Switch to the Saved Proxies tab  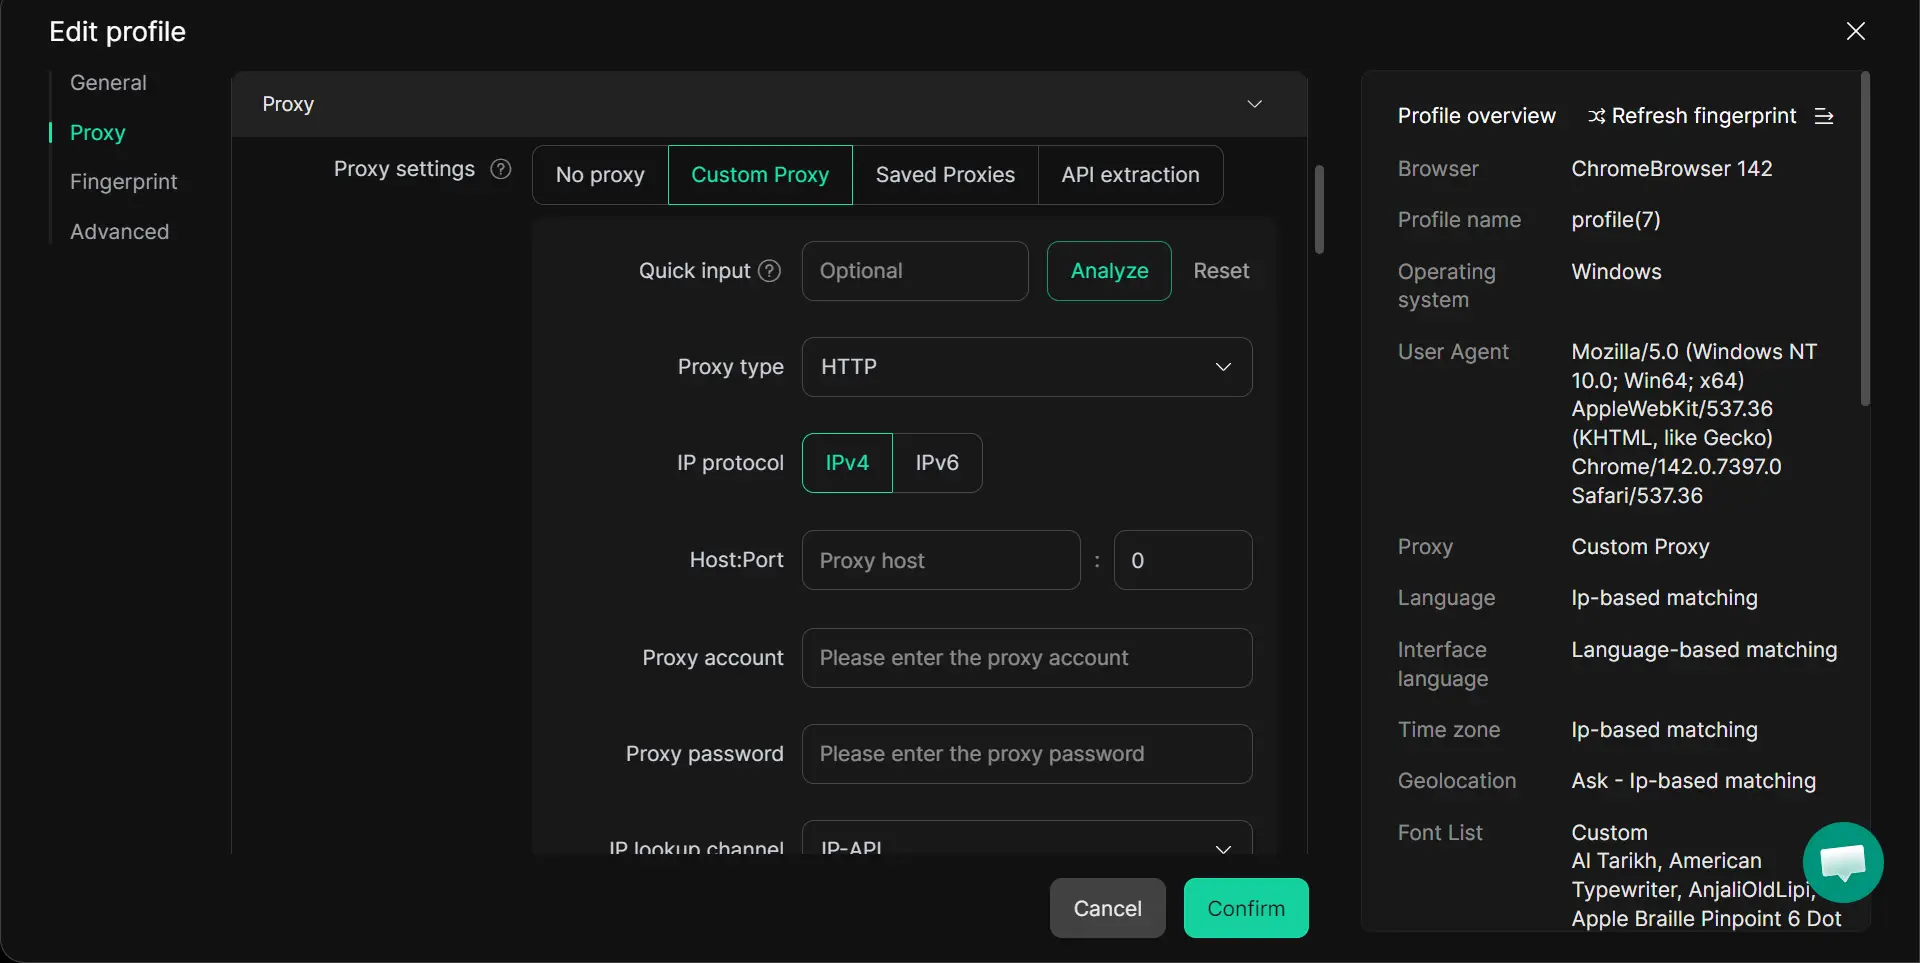[945, 175]
